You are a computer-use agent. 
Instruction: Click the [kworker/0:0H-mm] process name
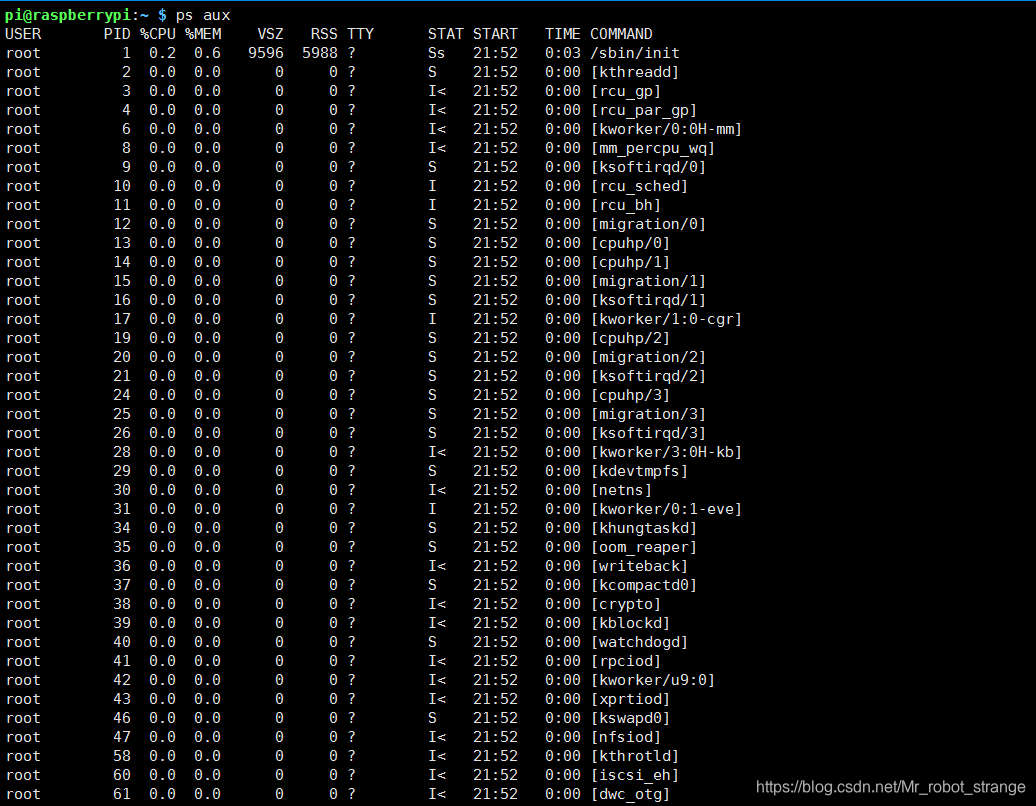pos(666,129)
